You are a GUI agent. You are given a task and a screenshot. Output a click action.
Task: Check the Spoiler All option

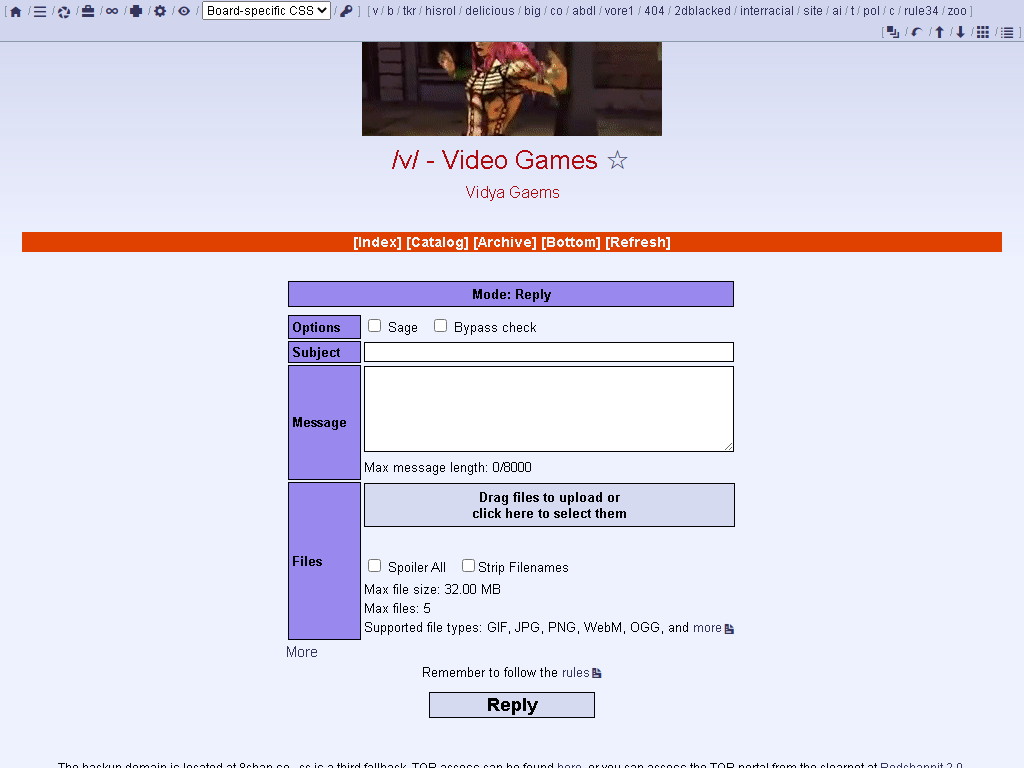point(374,566)
